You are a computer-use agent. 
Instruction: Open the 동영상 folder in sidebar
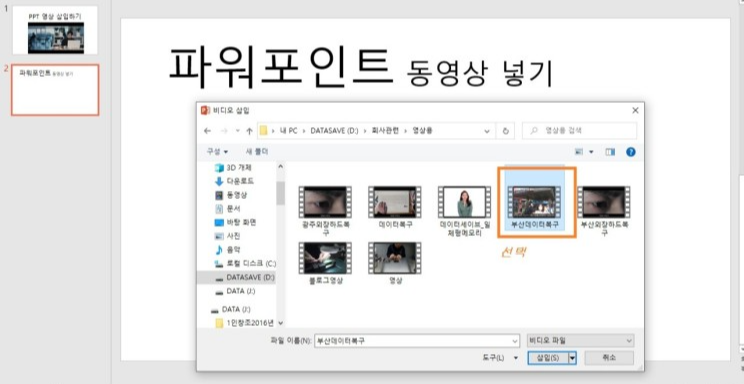click(231, 195)
